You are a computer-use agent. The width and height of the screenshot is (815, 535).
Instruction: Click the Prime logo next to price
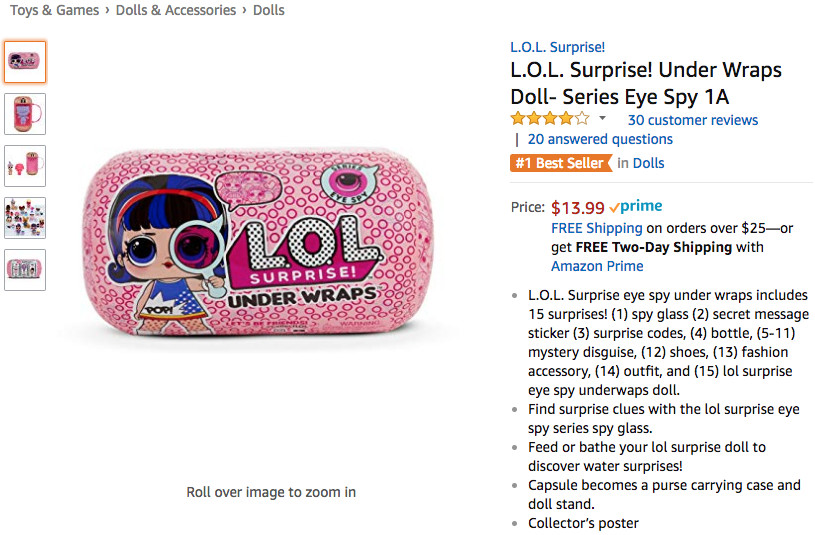pos(637,207)
